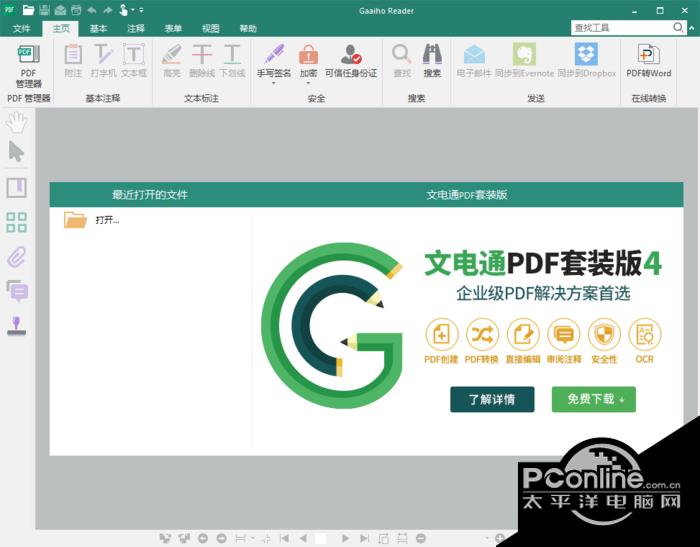The height and width of the screenshot is (547, 700).
Task: Show page thumbnails grid panel
Action: 17,222
